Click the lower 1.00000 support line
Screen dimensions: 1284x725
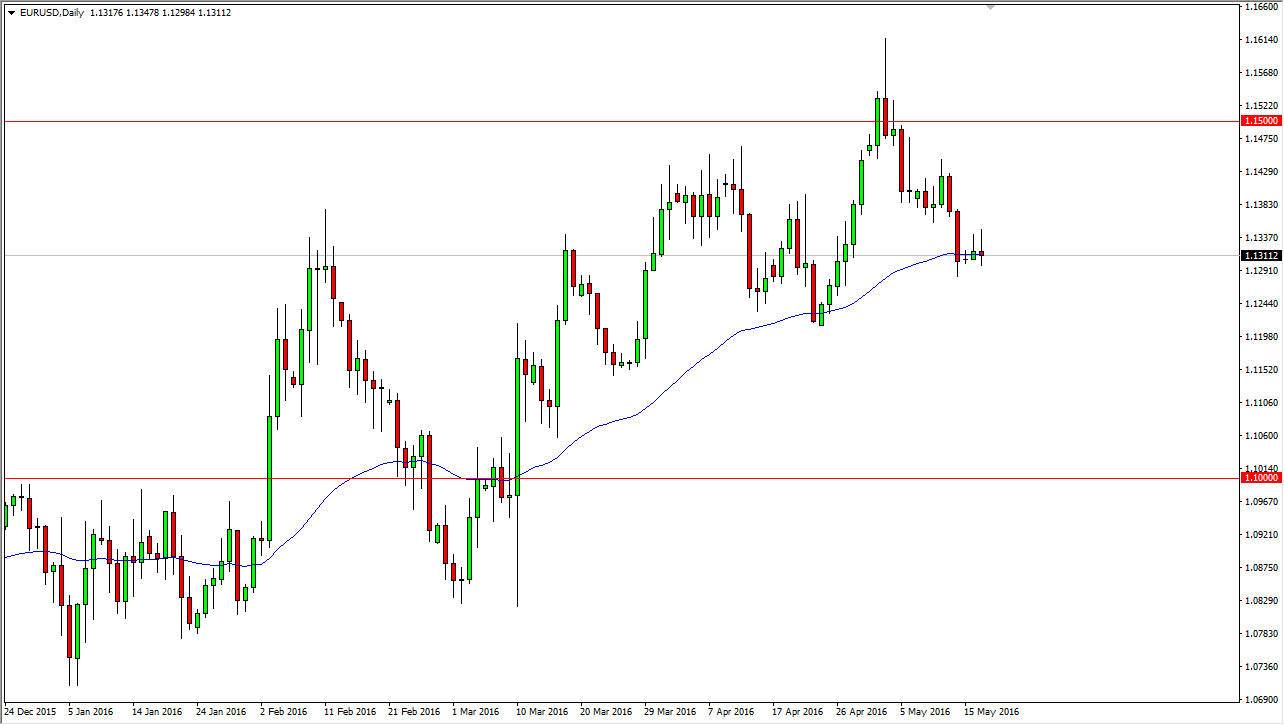click(700, 480)
